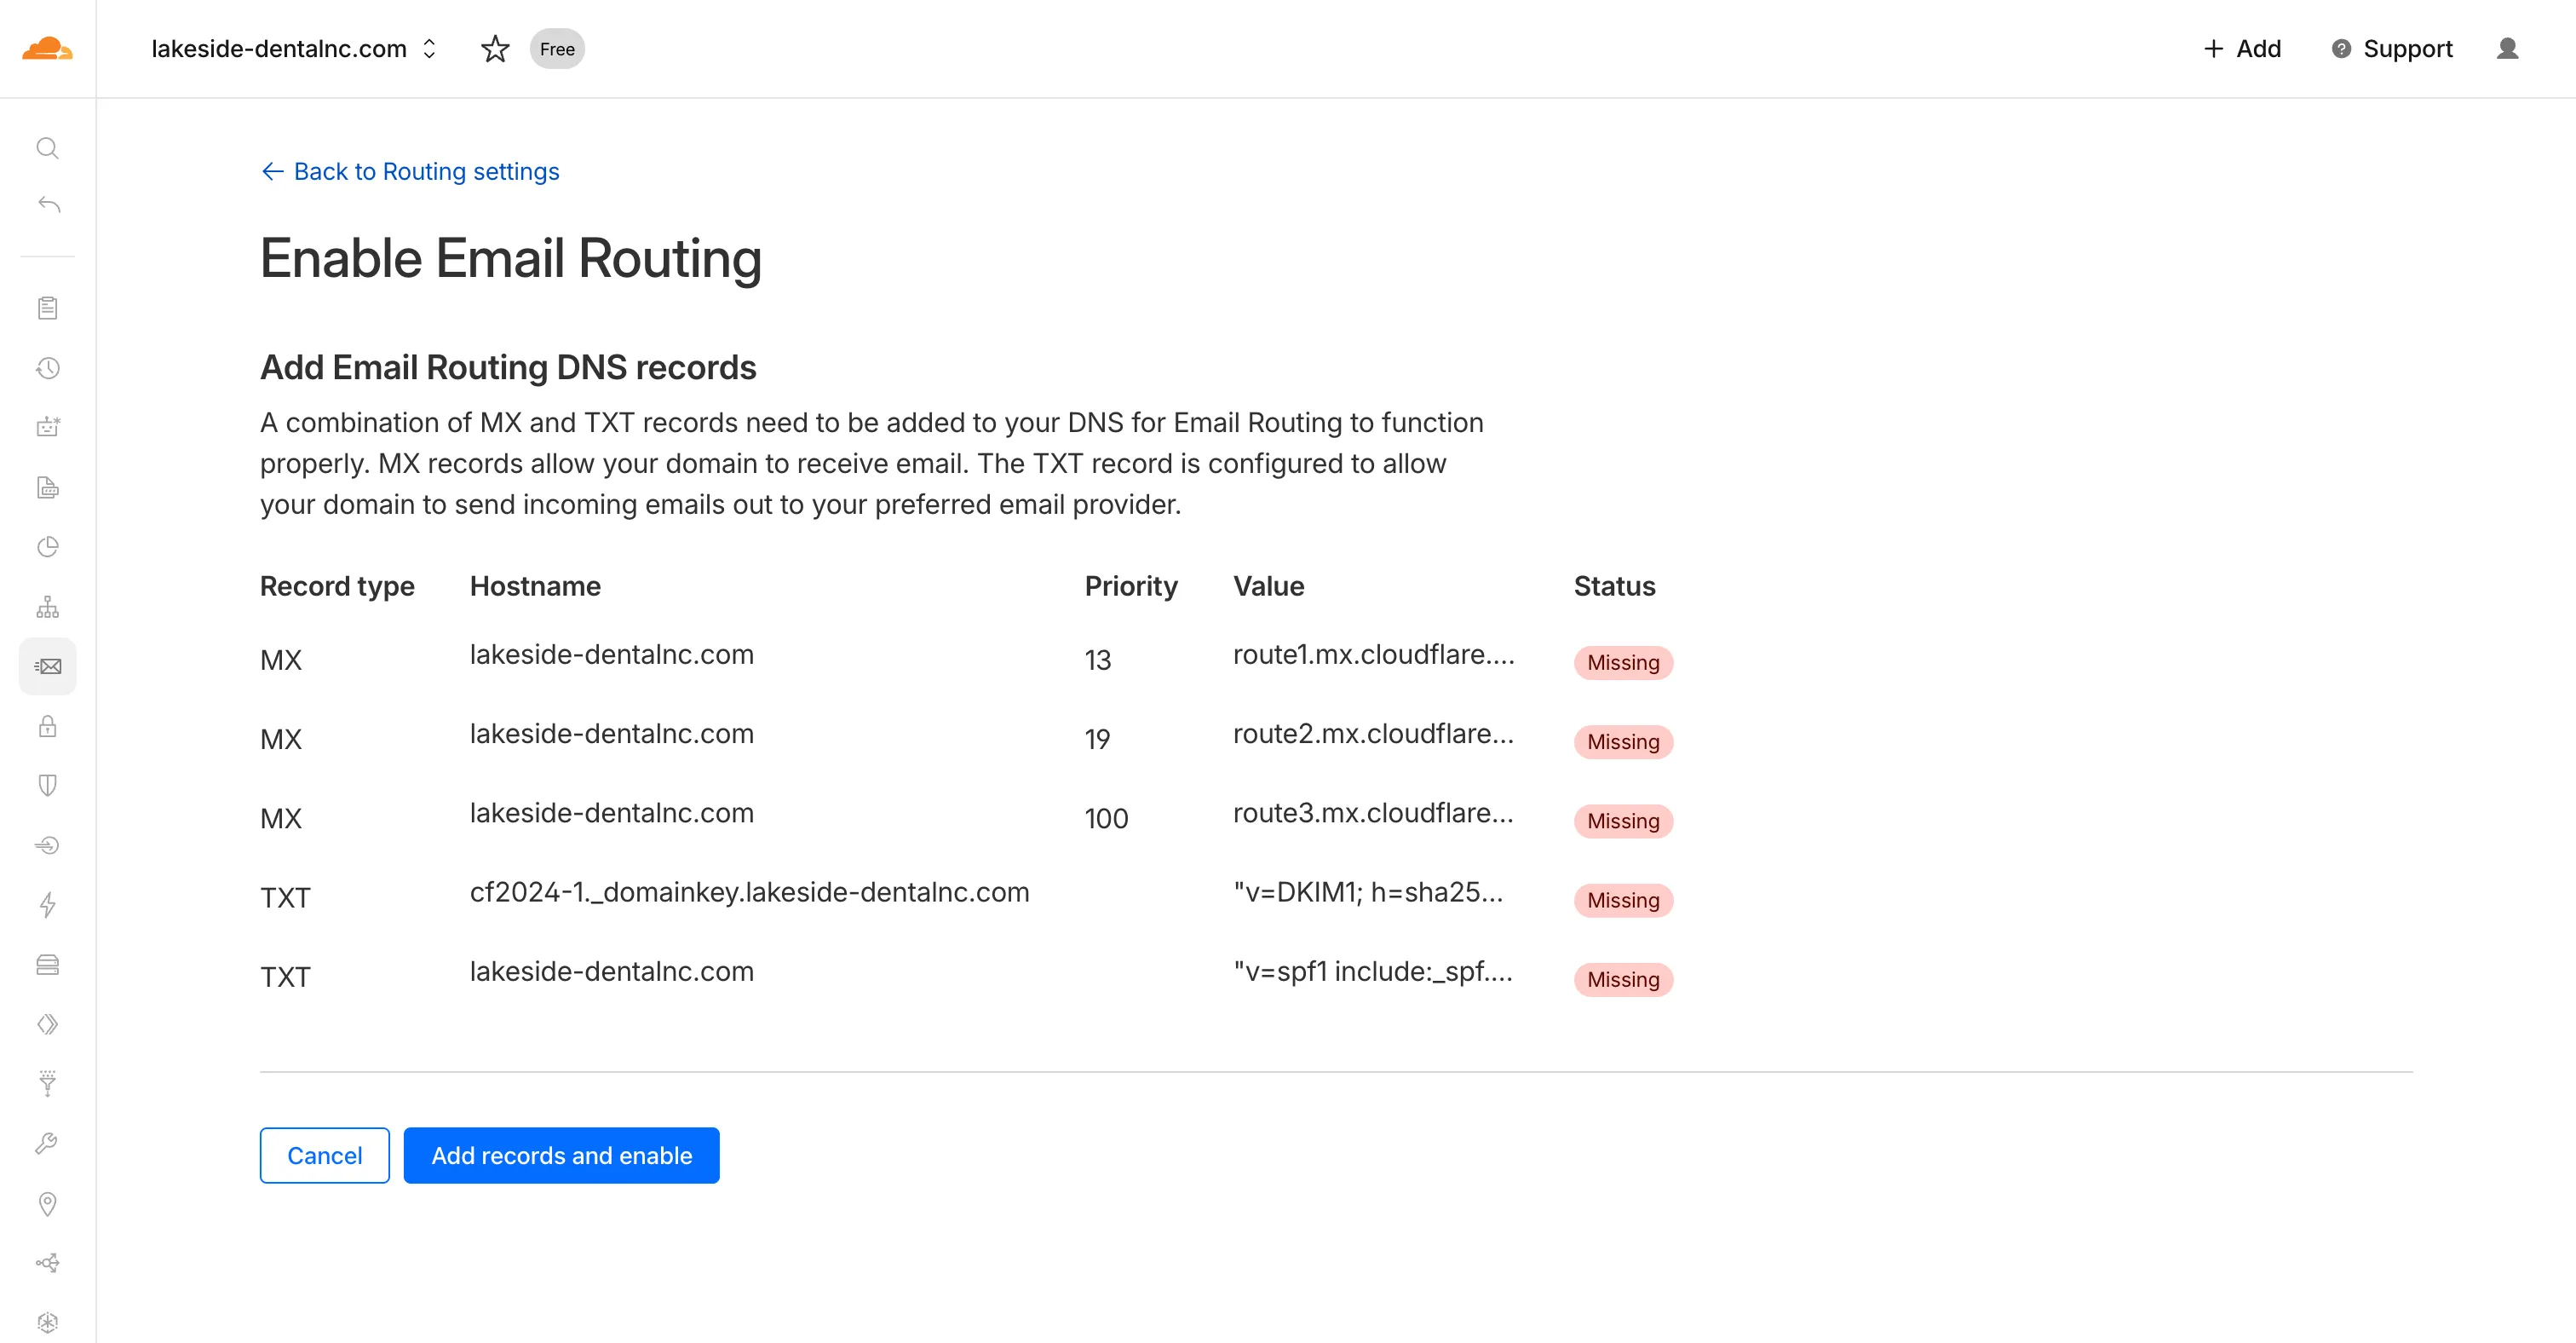This screenshot has height=1343, width=2576.
Task: Open the user account menu
Action: [2507, 49]
